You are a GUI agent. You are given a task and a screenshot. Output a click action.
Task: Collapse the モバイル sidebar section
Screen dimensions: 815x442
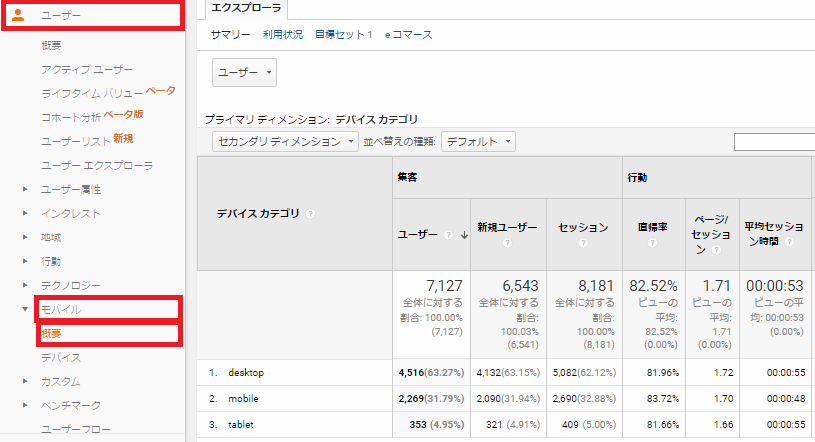click(25, 309)
